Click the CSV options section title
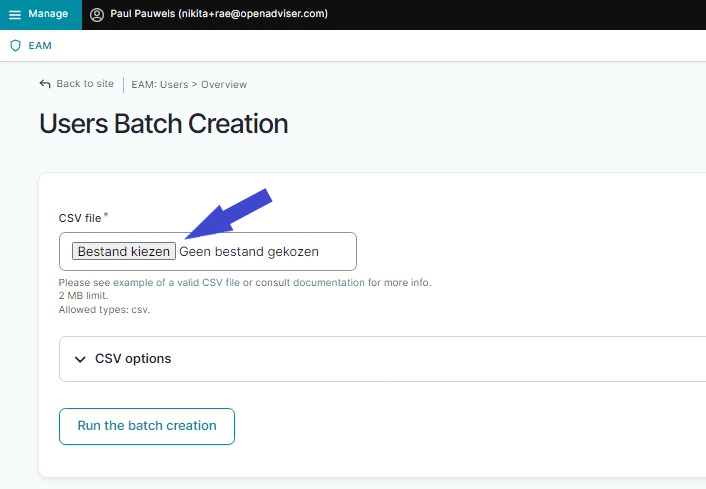706x489 pixels. click(x=133, y=359)
